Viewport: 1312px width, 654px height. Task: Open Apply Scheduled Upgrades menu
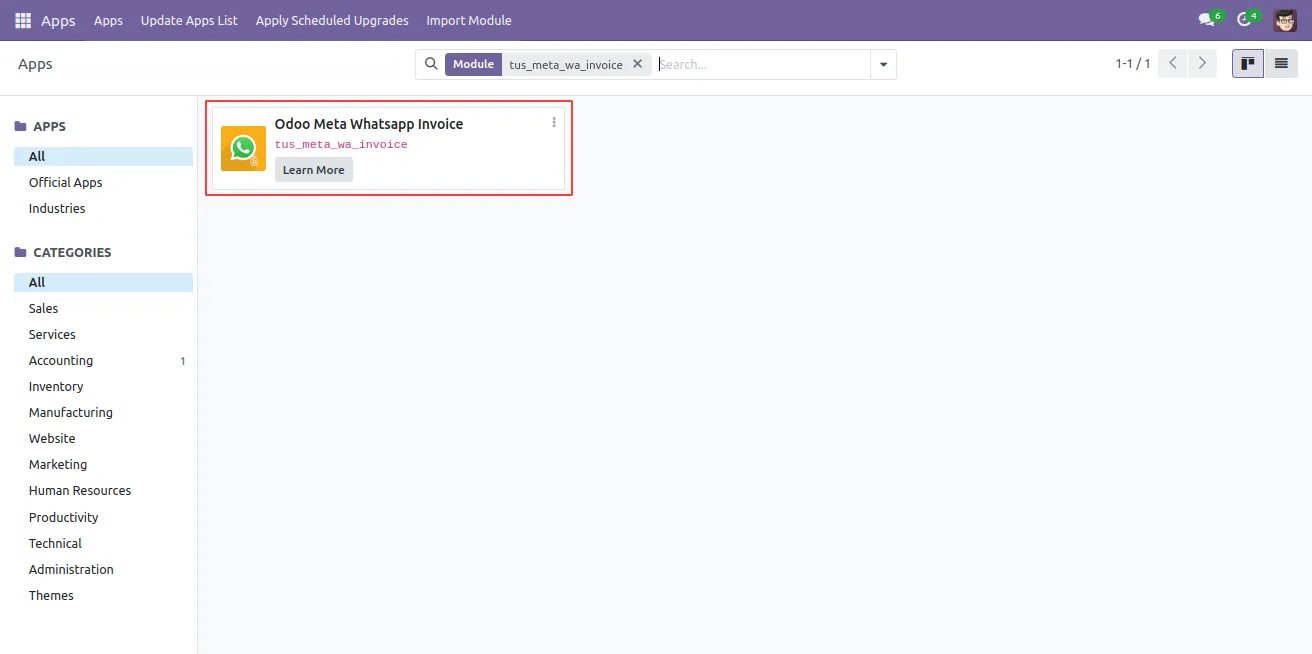[332, 20]
